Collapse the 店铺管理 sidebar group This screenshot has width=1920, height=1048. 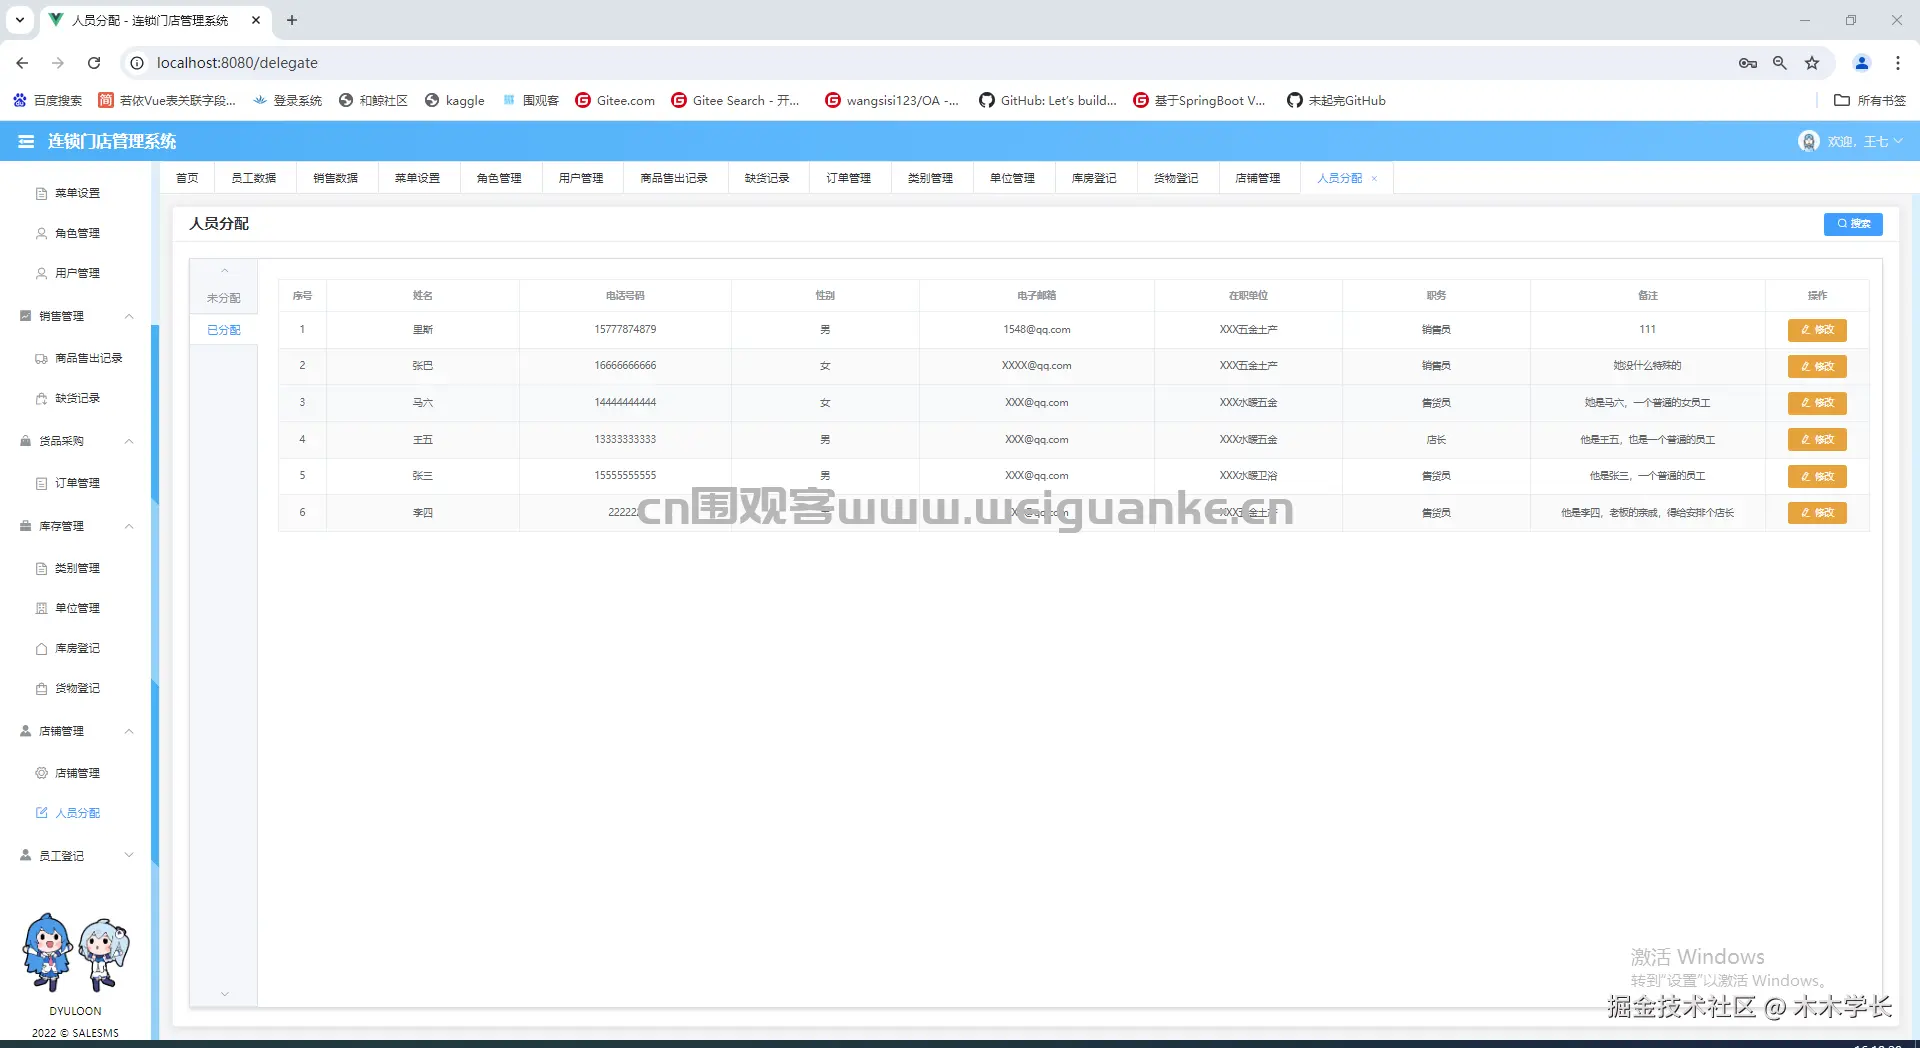[129, 731]
